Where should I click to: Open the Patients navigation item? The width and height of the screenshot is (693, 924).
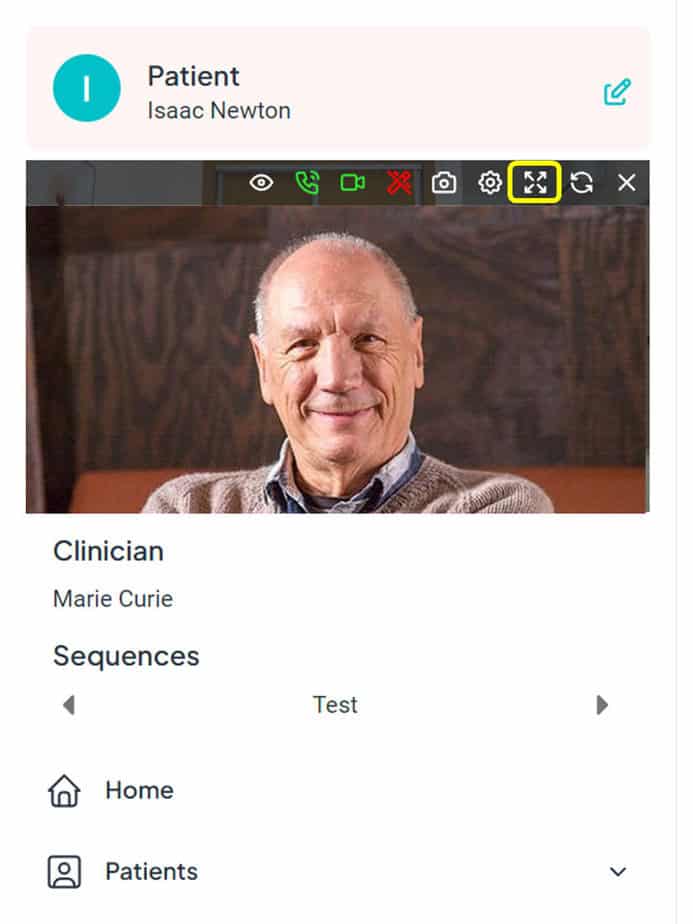[x=150, y=871]
